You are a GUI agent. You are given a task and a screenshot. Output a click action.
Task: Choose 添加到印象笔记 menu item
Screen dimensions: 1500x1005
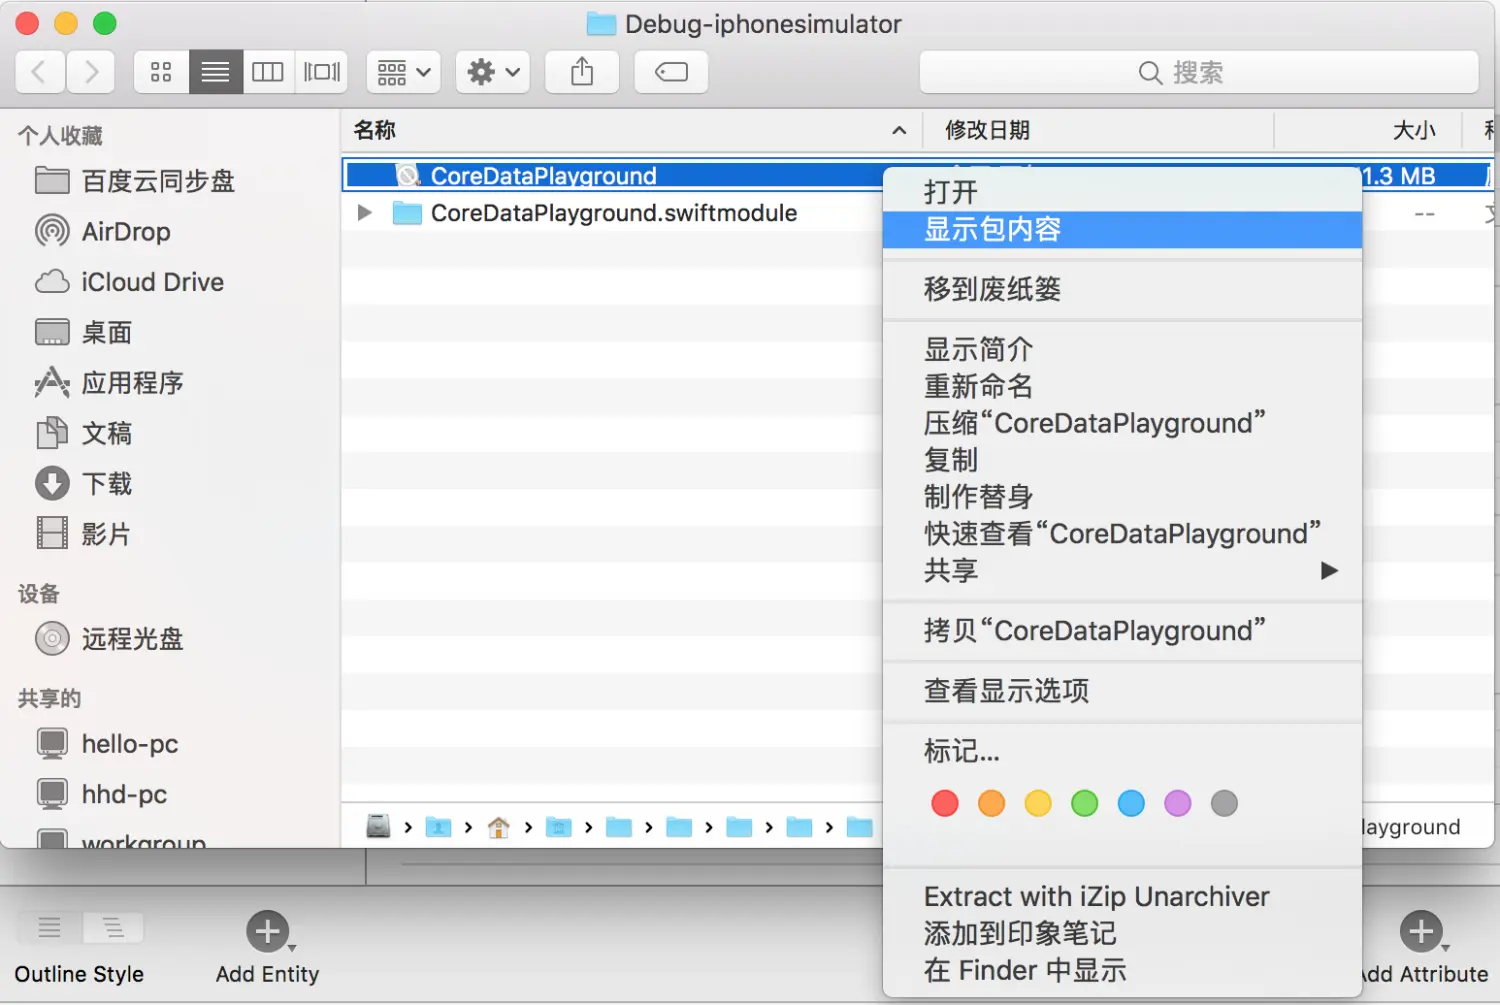pos(1122,934)
